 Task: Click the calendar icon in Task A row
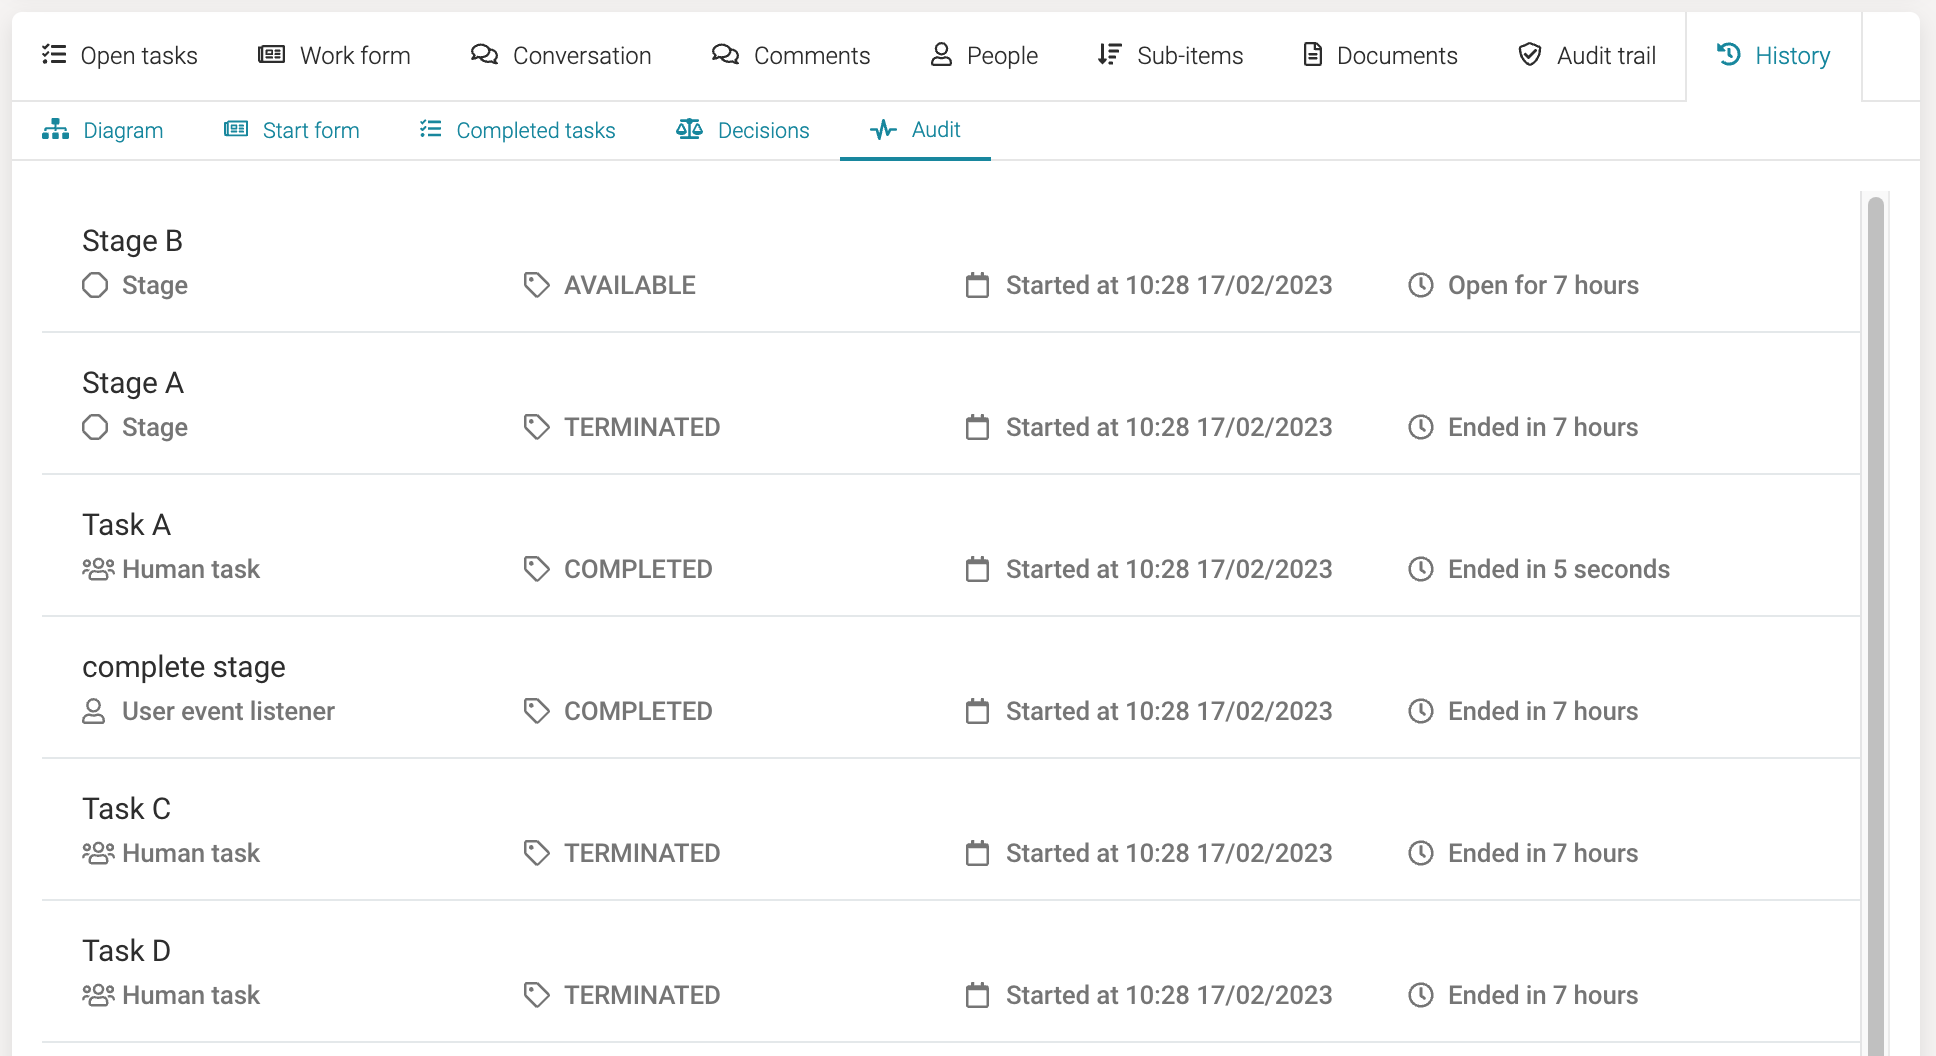coord(977,569)
